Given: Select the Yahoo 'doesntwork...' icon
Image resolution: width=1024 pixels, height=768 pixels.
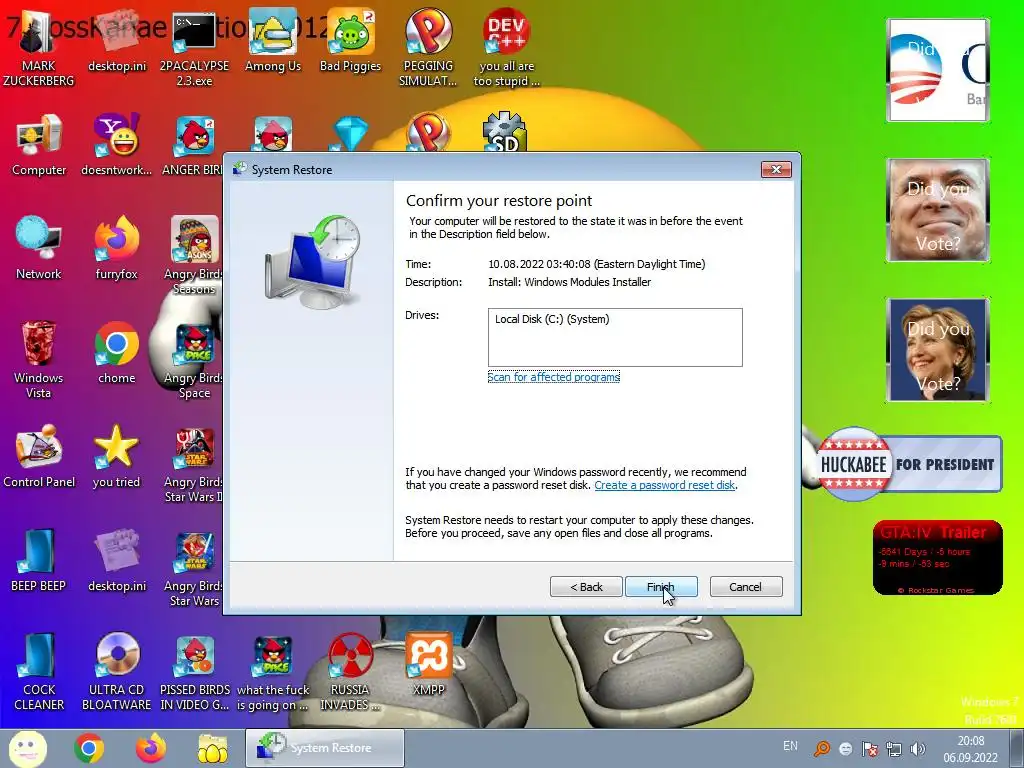Looking at the screenshot, I should 116,145.
